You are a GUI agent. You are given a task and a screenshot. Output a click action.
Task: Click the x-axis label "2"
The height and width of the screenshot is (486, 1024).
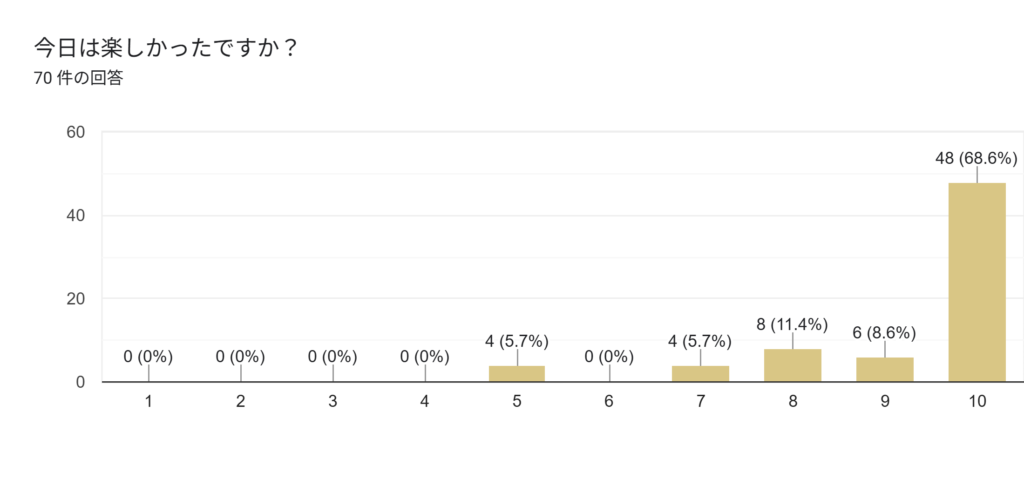pyautogui.click(x=241, y=402)
